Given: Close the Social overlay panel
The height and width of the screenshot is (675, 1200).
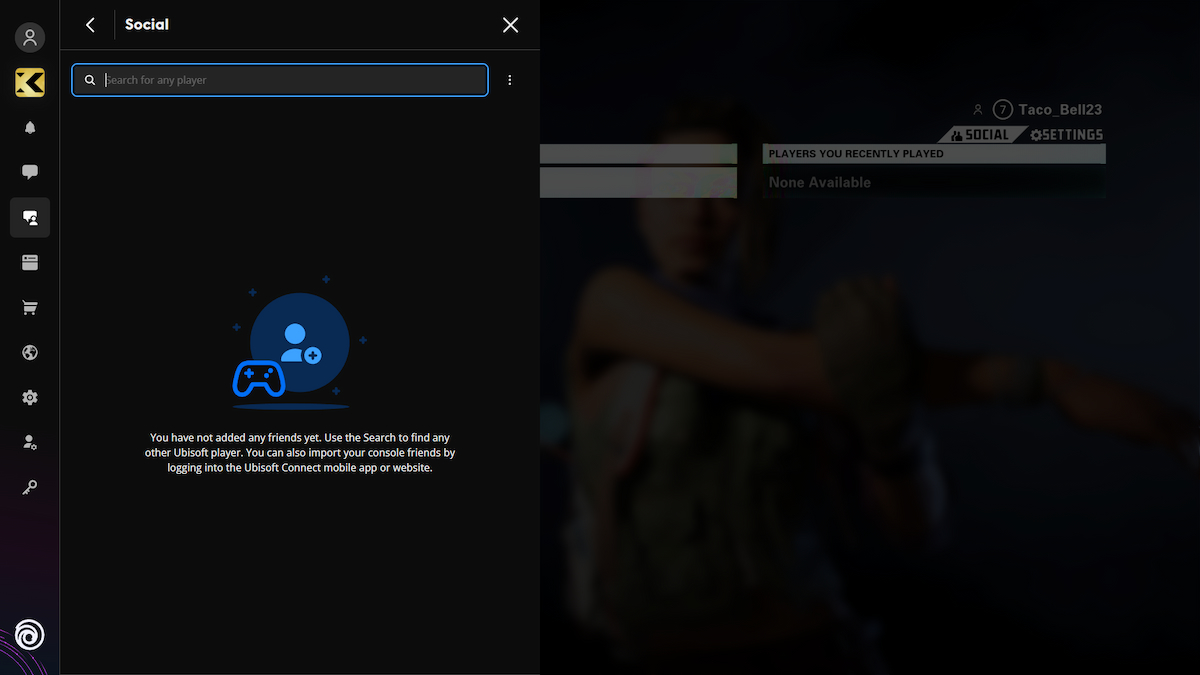Looking at the screenshot, I should pyautogui.click(x=510, y=25).
